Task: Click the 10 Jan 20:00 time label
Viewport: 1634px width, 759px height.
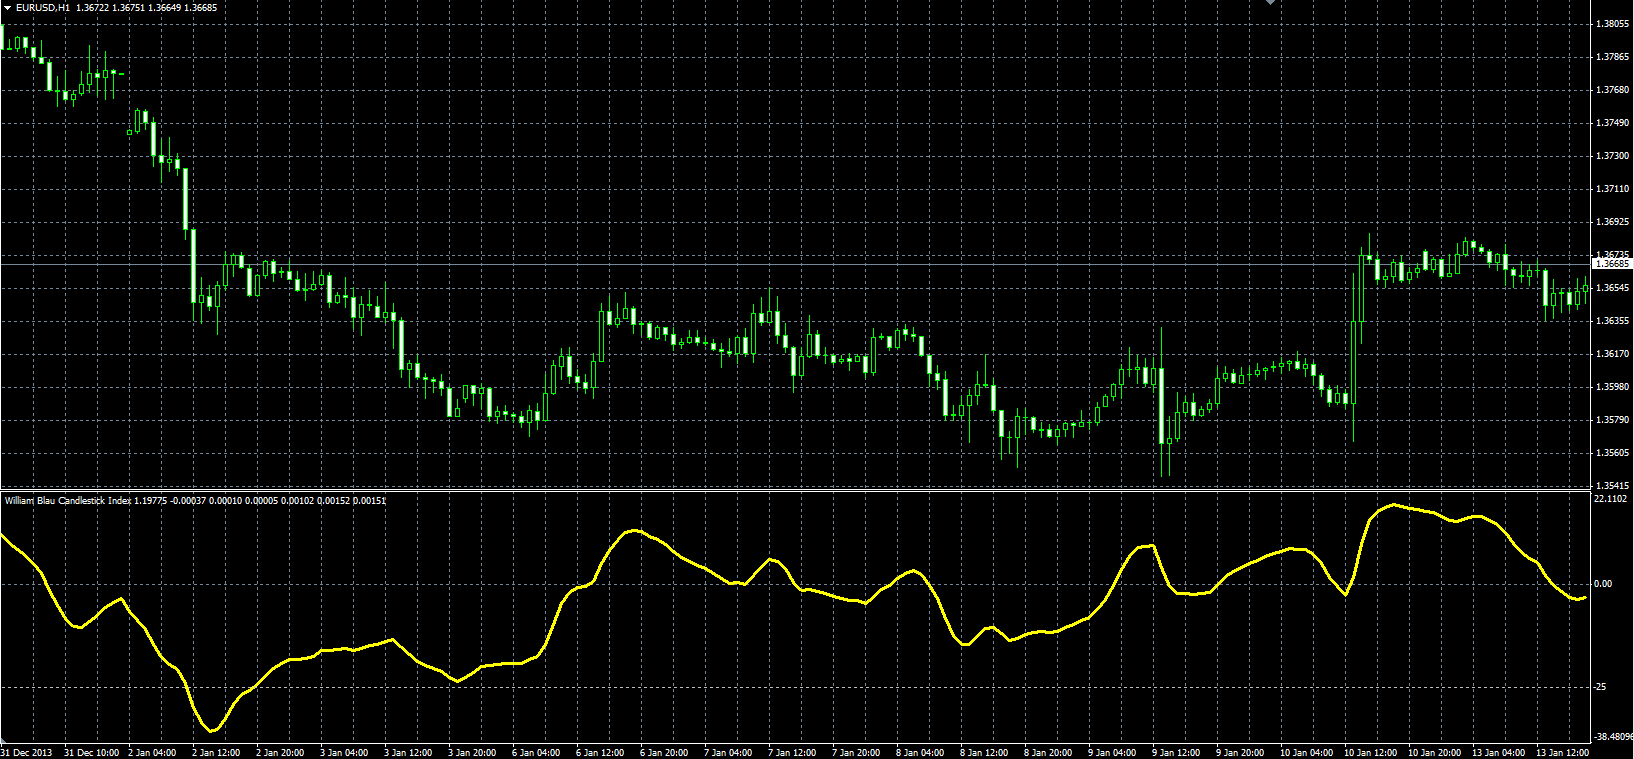Action: (x=1434, y=753)
